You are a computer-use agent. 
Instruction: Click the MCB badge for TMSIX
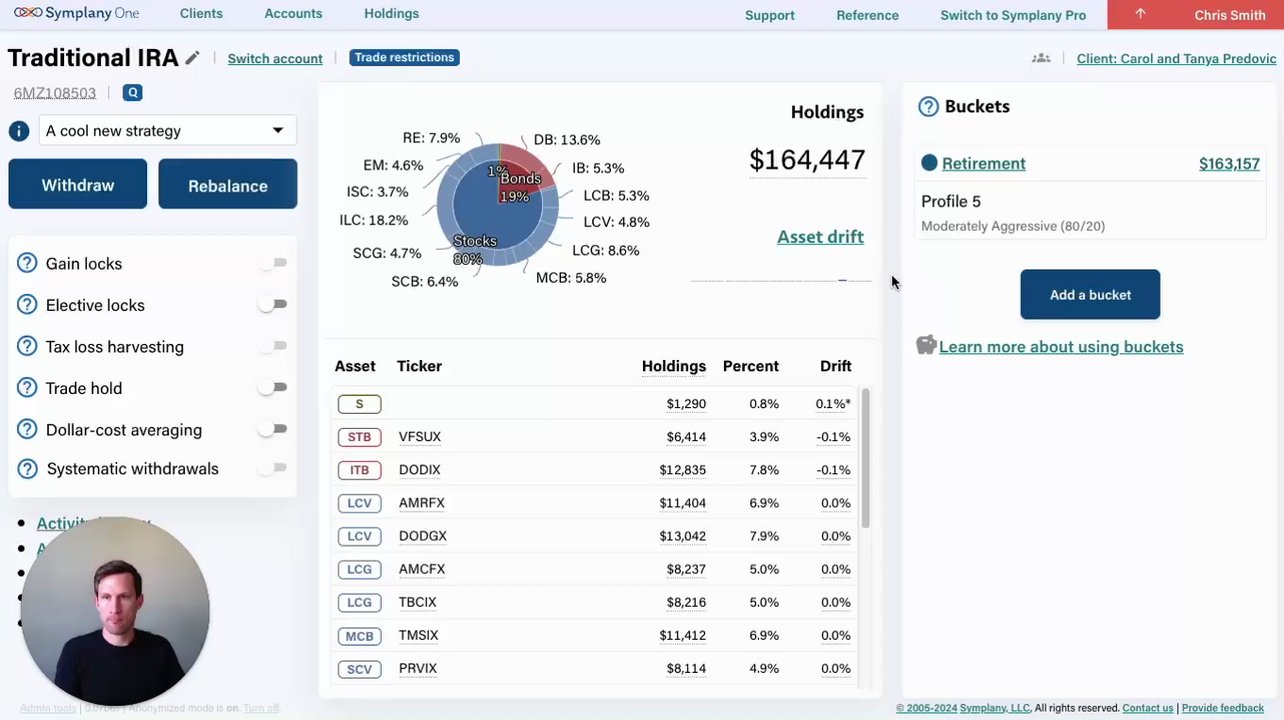tap(359, 636)
